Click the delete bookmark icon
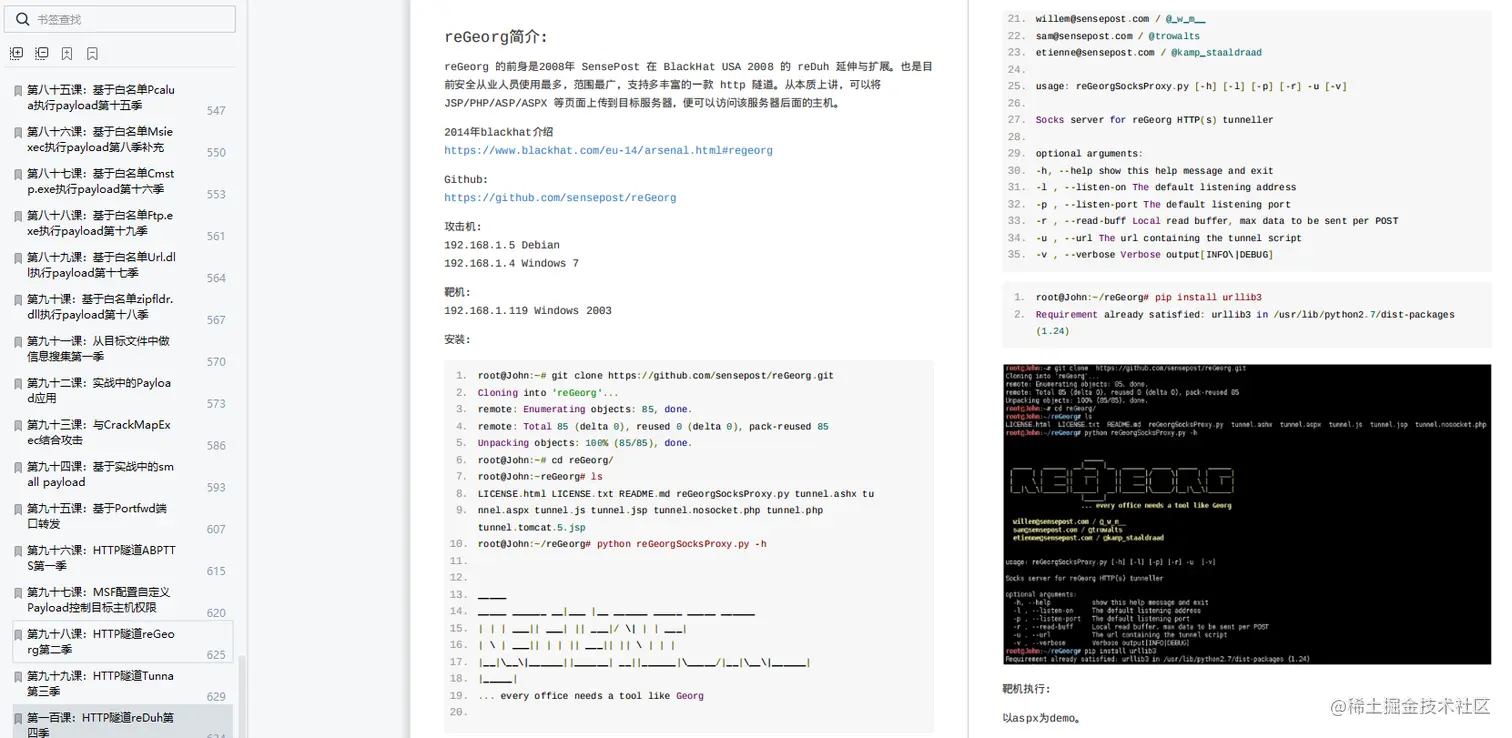This screenshot has height=738, width=1512. click(92, 53)
